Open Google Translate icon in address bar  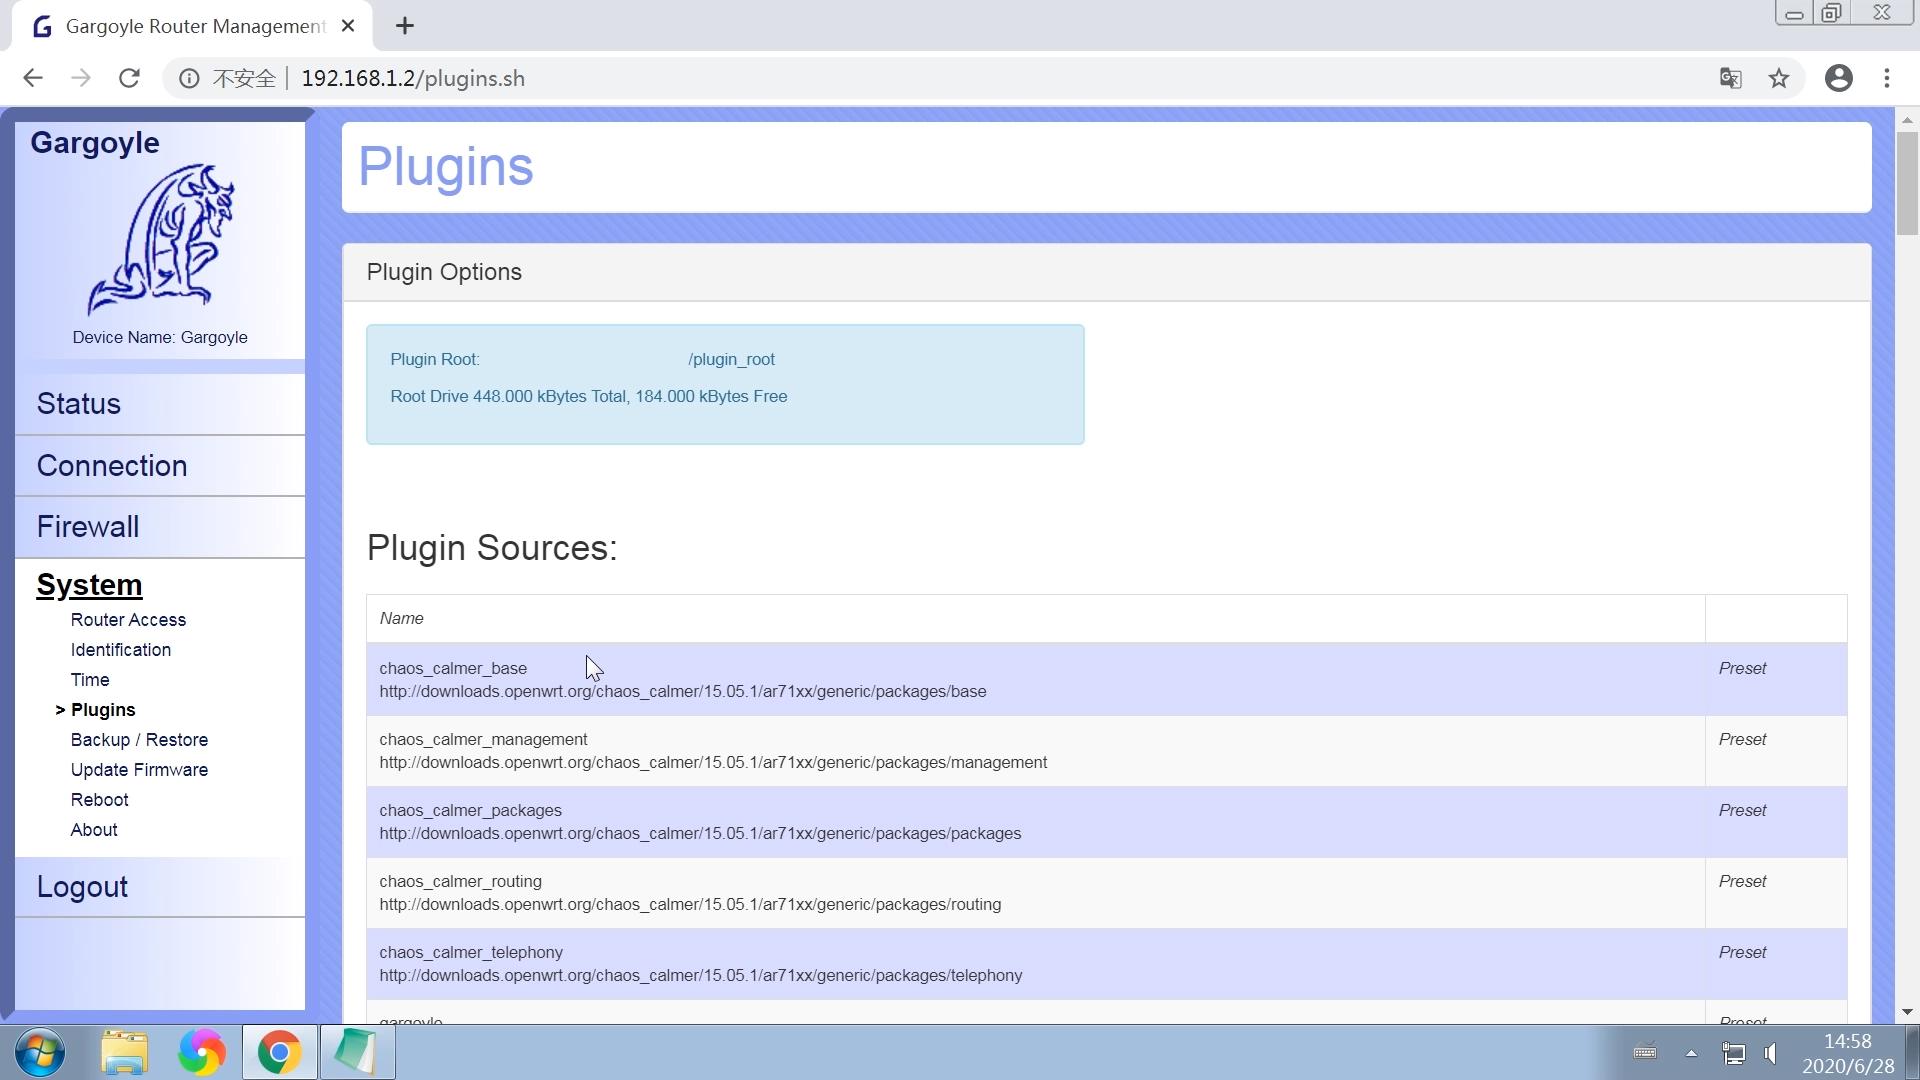point(1730,78)
